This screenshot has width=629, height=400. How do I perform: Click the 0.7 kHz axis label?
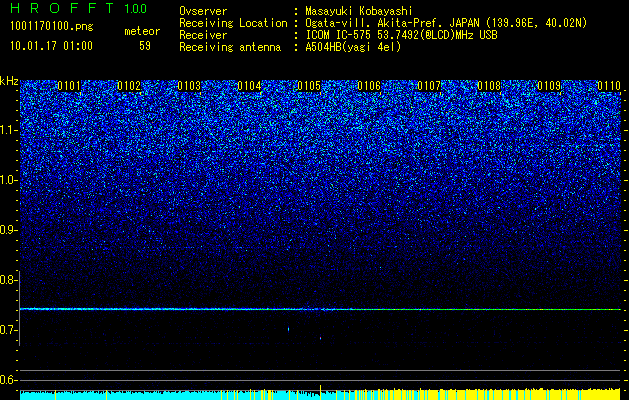point(9,330)
